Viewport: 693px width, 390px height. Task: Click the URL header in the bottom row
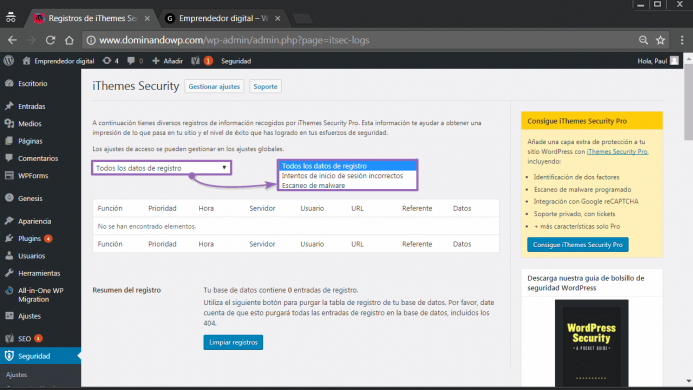click(357, 244)
